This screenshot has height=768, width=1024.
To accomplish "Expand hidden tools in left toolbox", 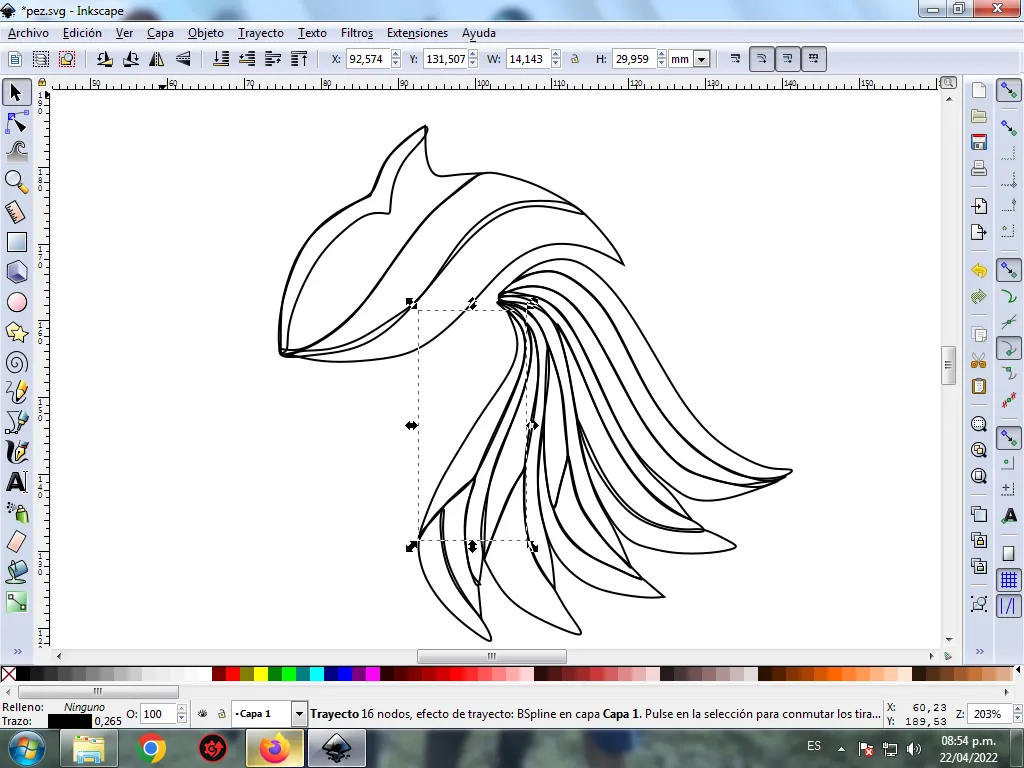I will click(x=18, y=651).
